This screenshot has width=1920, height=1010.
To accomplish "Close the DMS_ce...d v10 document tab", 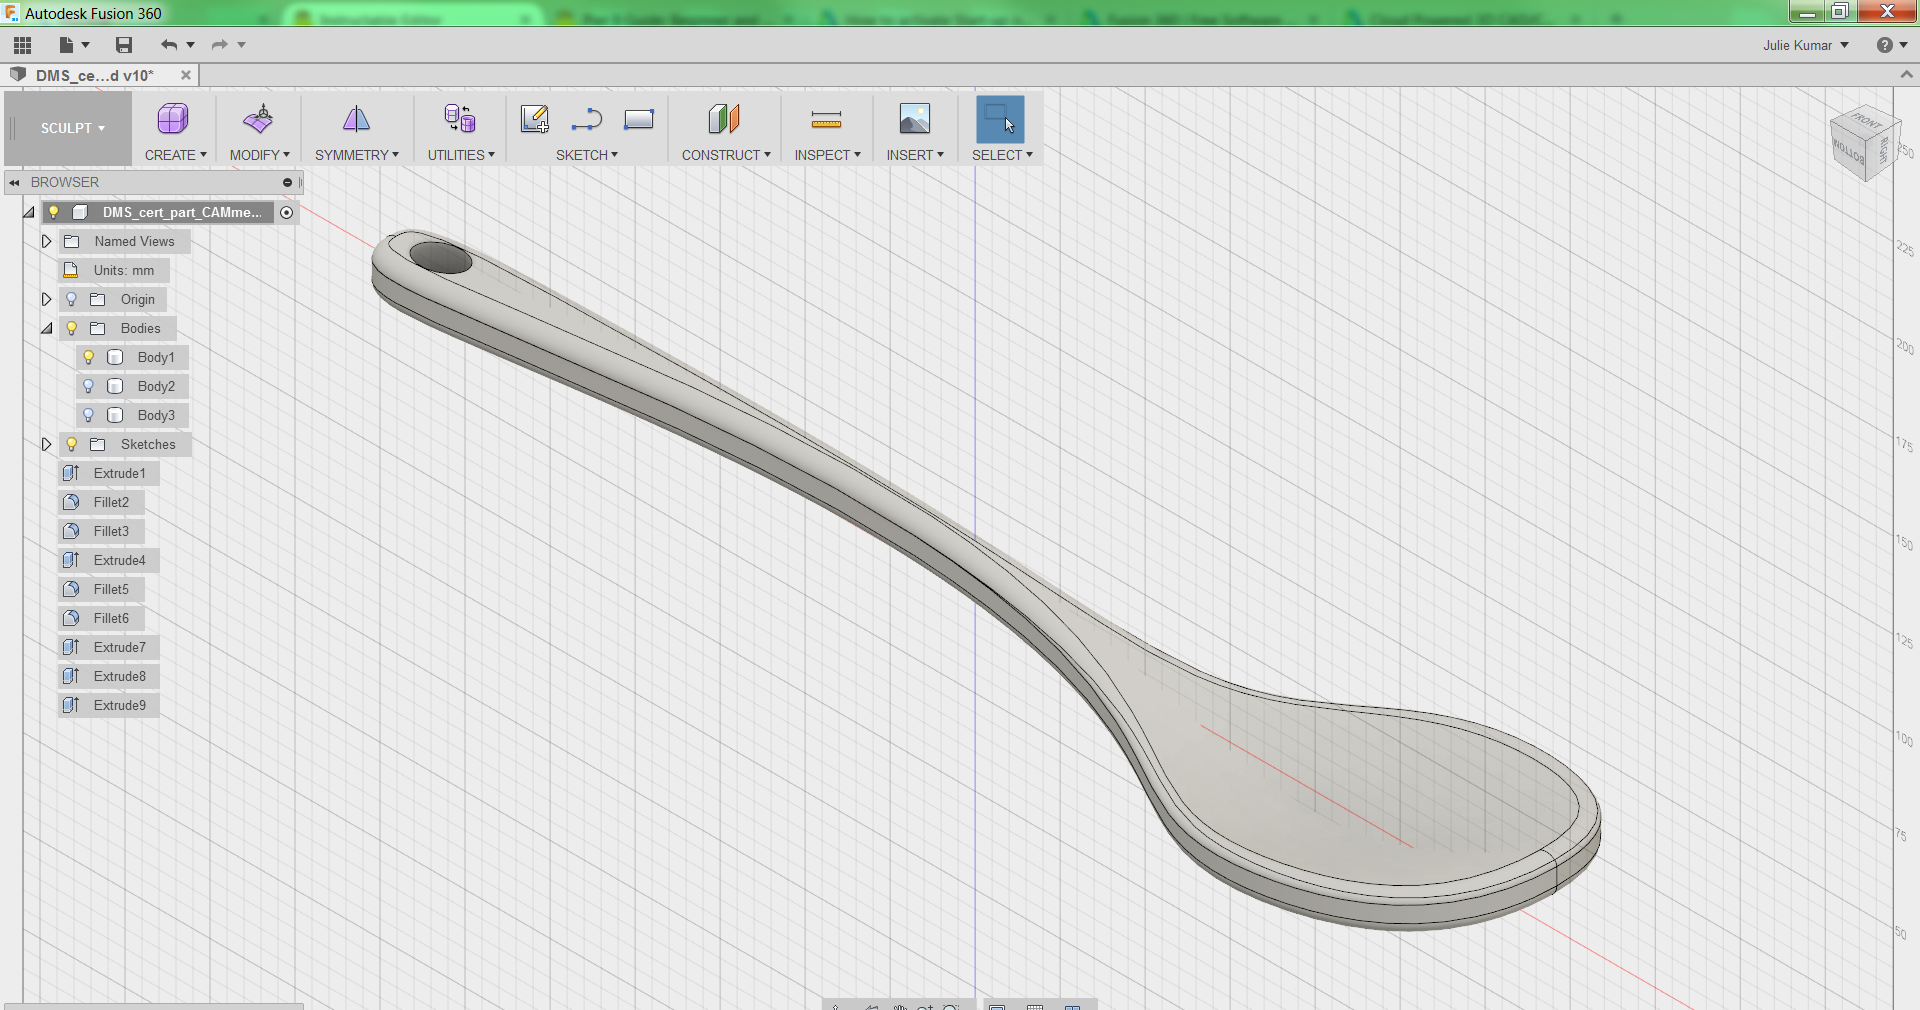I will coord(185,75).
